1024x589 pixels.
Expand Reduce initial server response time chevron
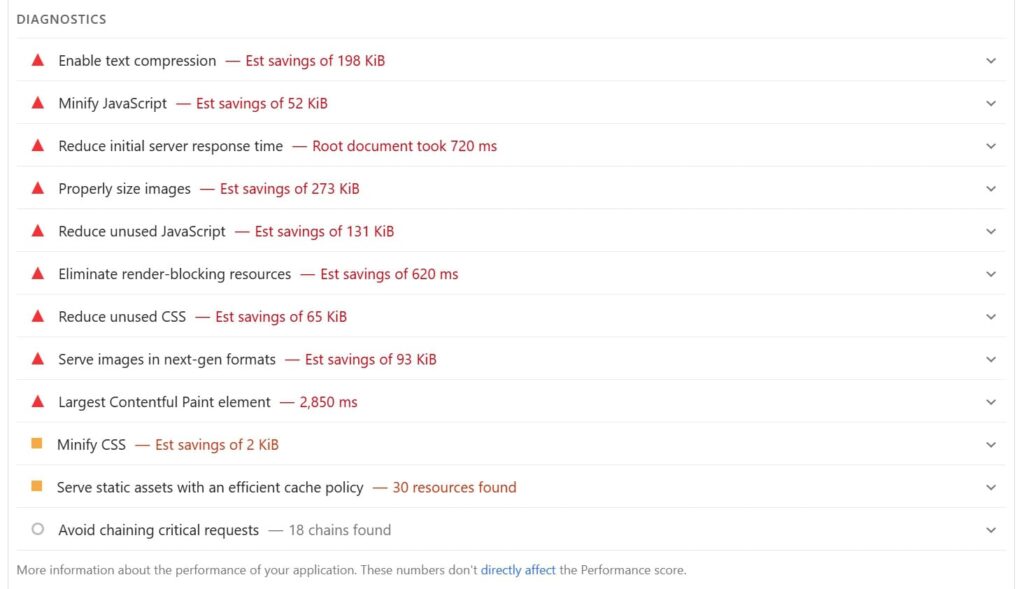pos(991,146)
